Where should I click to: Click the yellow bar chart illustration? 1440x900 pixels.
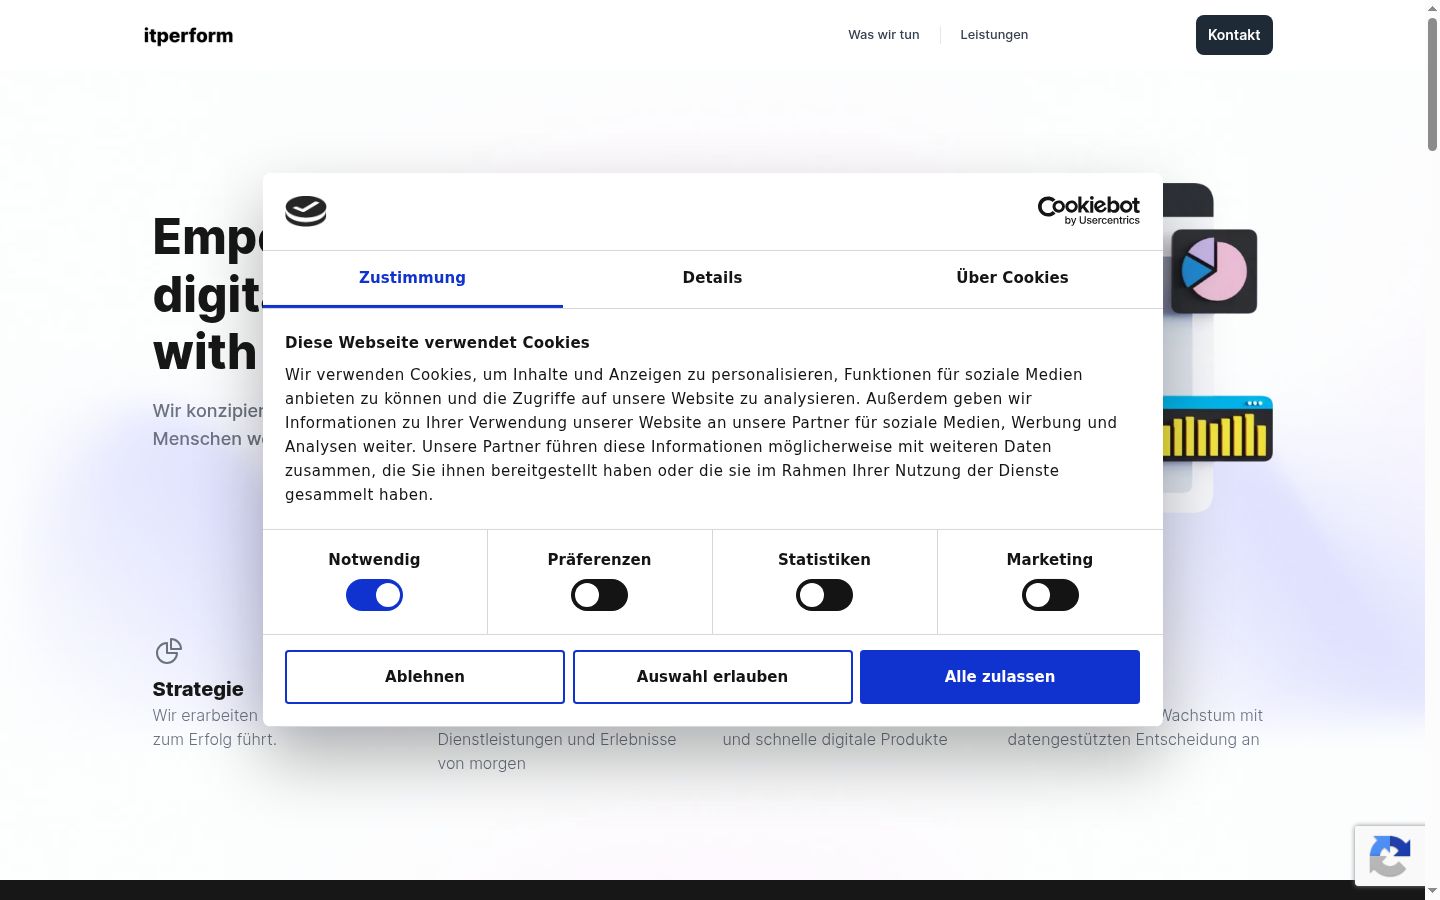(x=1218, y=429)
